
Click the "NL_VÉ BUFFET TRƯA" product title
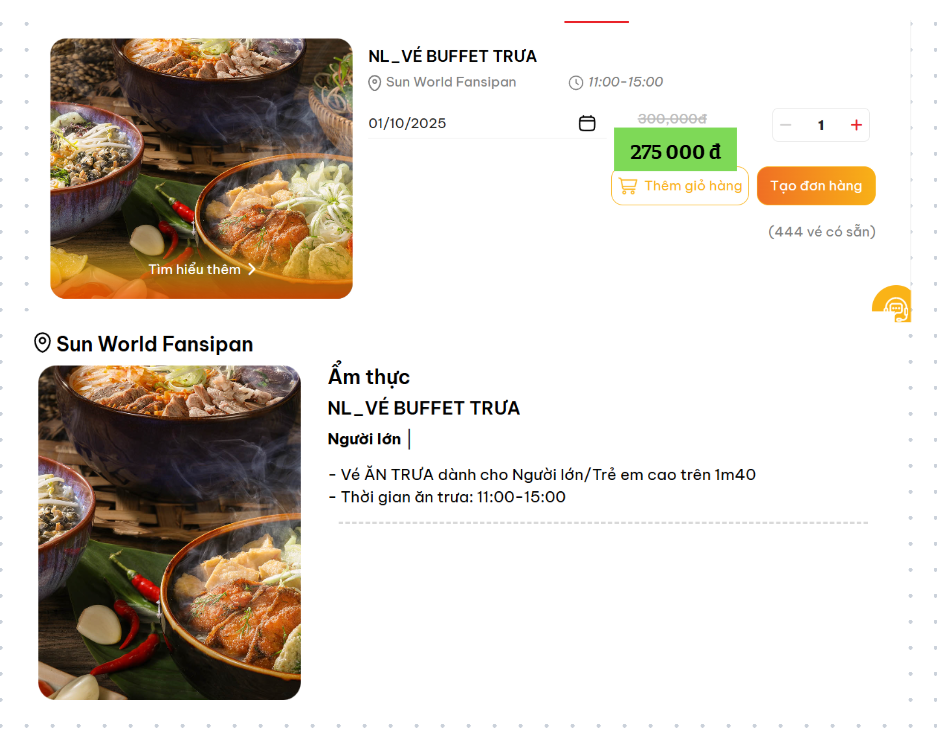tap(452, 56)
